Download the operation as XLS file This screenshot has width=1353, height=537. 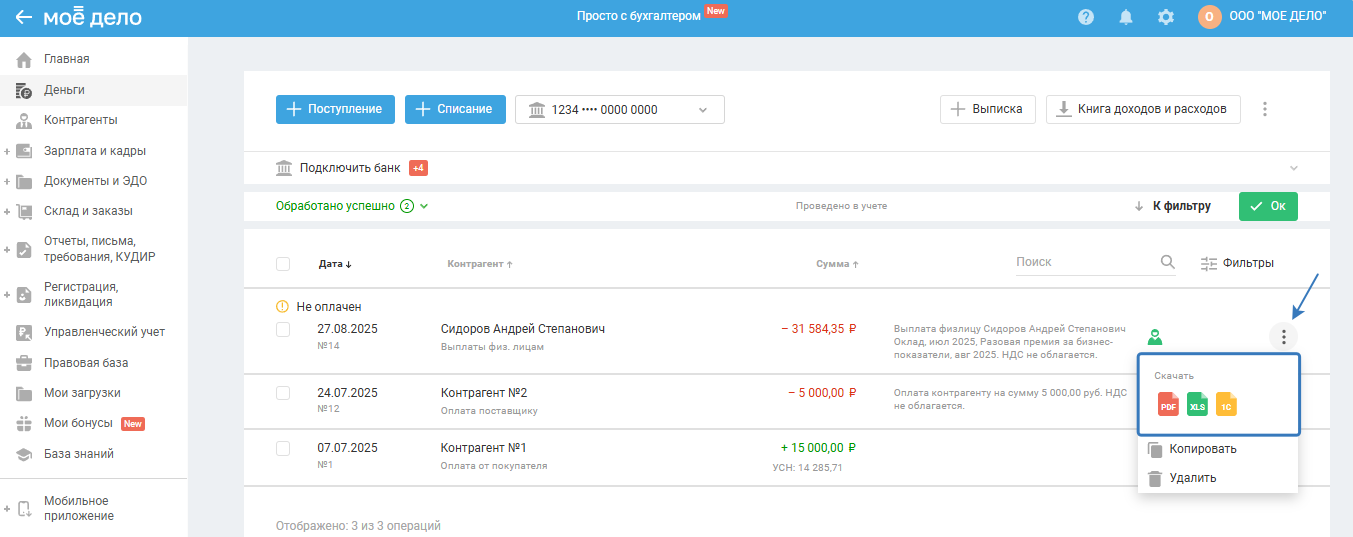pos(1197,404)
